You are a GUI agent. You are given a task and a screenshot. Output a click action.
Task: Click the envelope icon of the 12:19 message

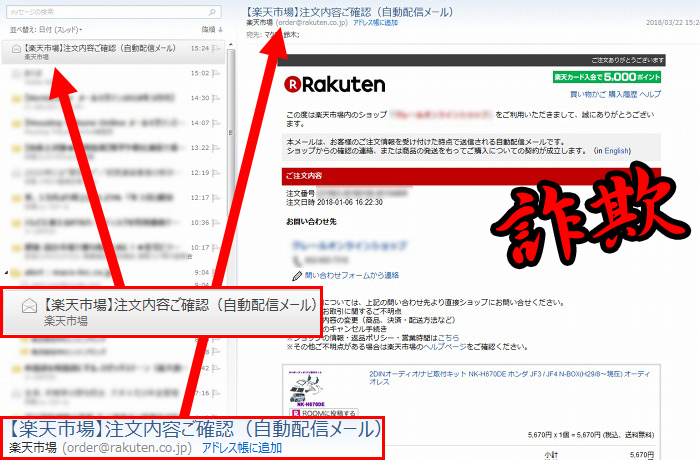click(16, 173)
